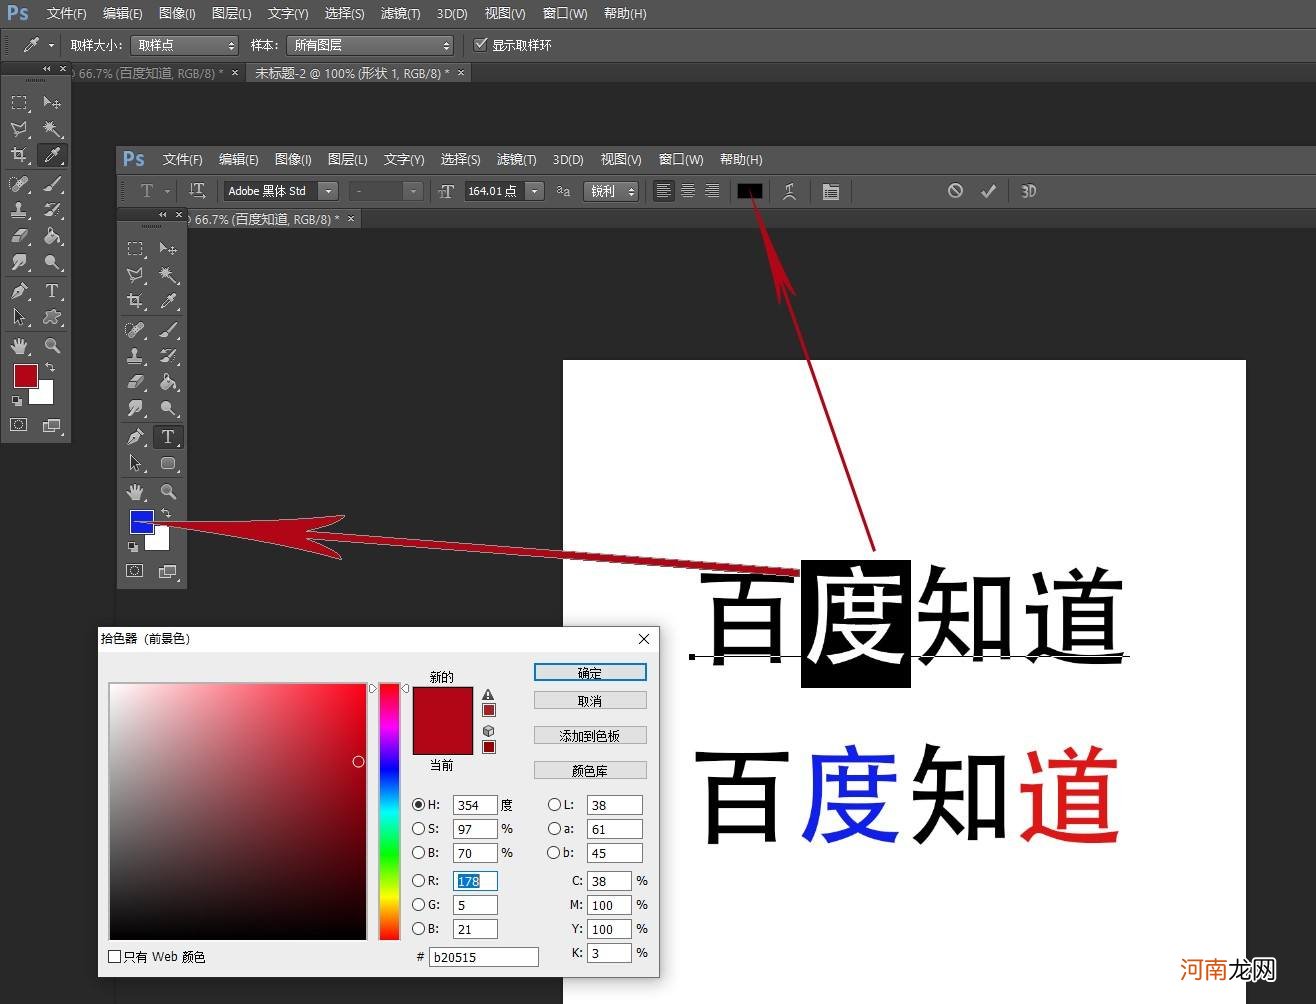
Task: Toggle 显示取样环 checkbox
Action: tap(481, 45)
